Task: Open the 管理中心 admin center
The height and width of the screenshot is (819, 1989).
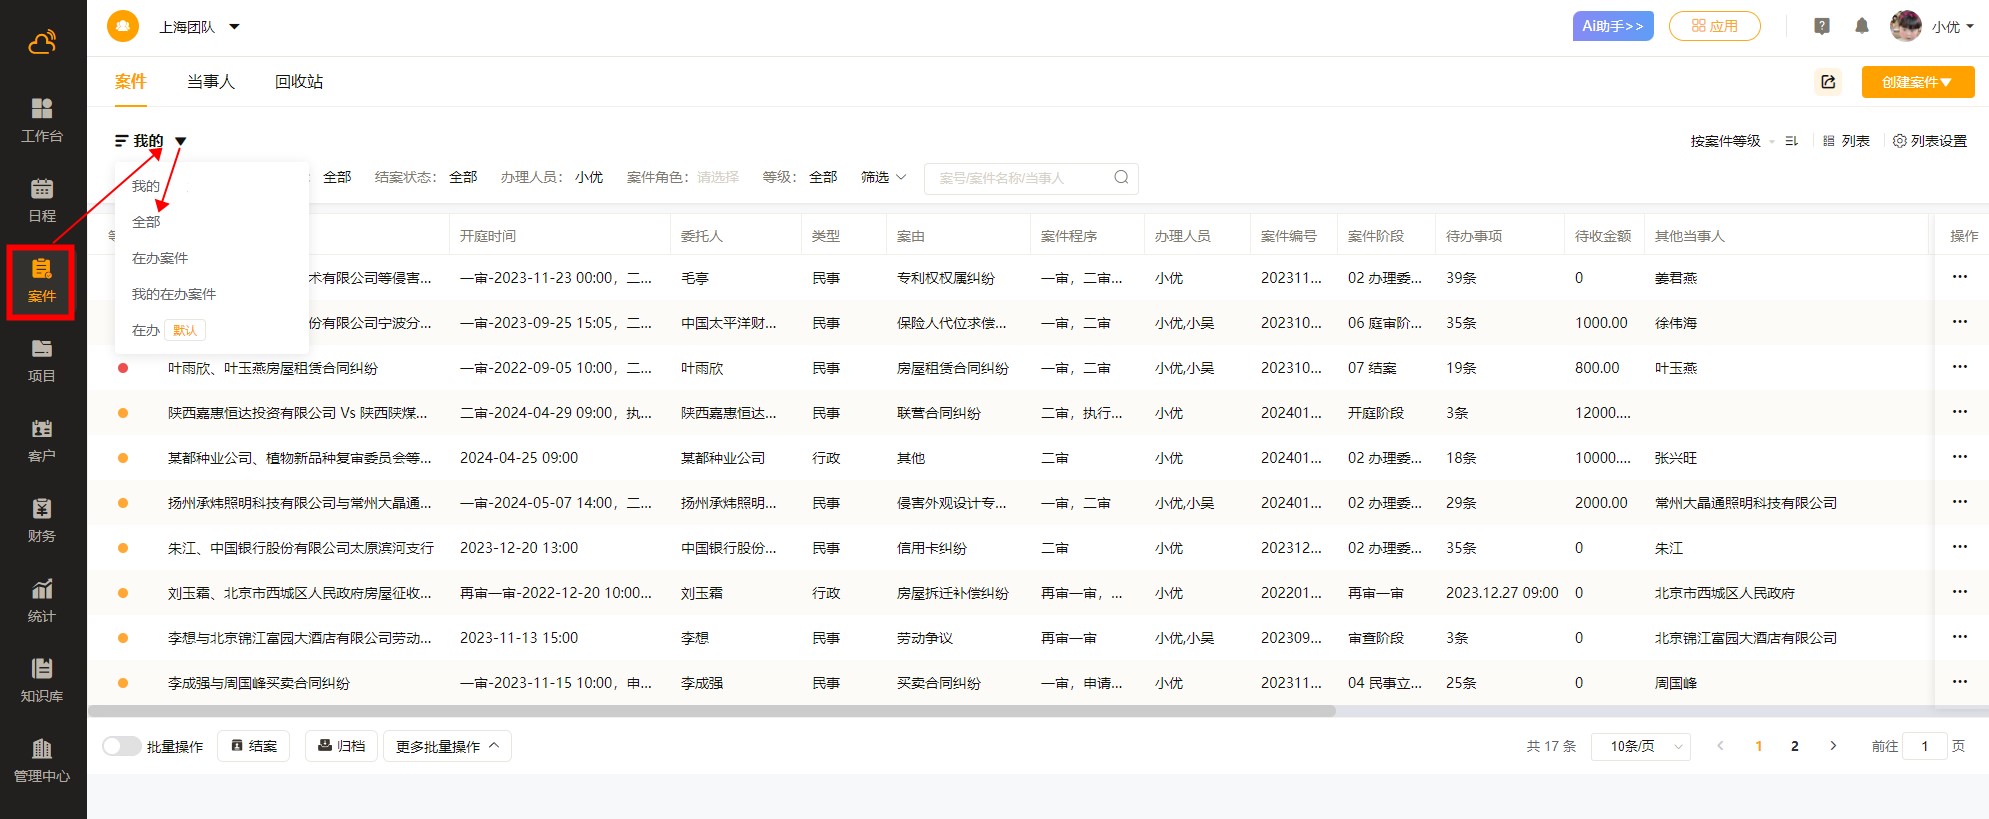Action: [42, 759]
